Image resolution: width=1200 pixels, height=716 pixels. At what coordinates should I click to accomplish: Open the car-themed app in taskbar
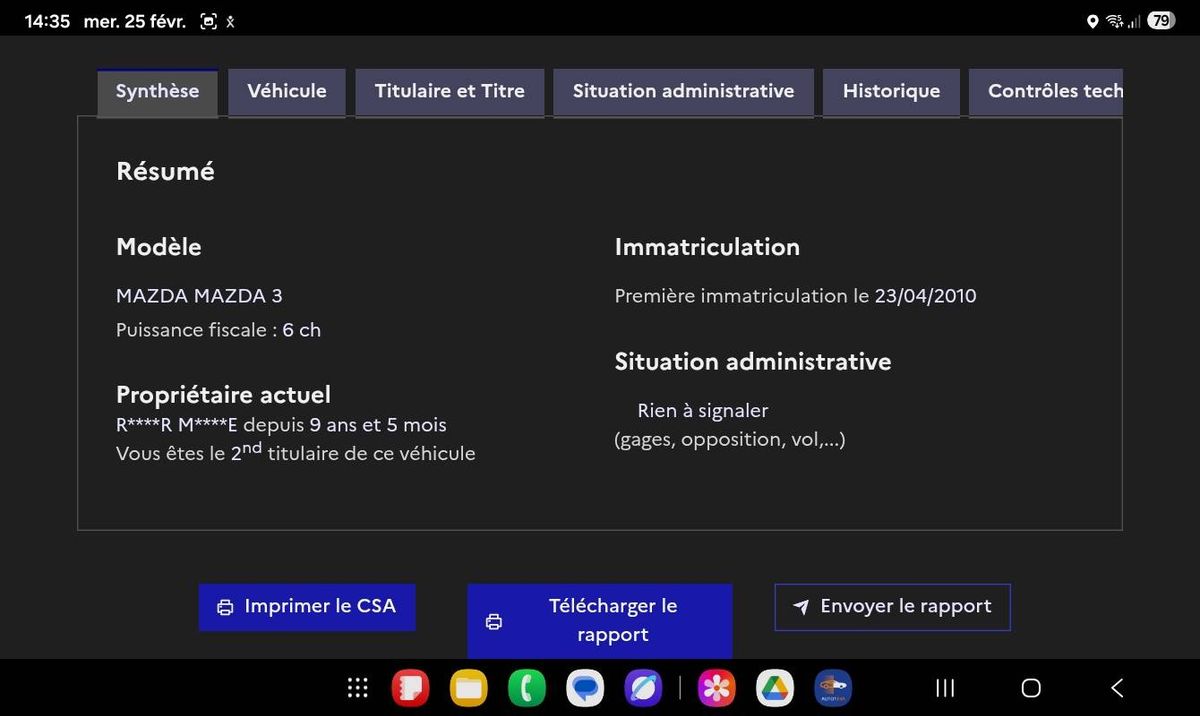(832, 688)
